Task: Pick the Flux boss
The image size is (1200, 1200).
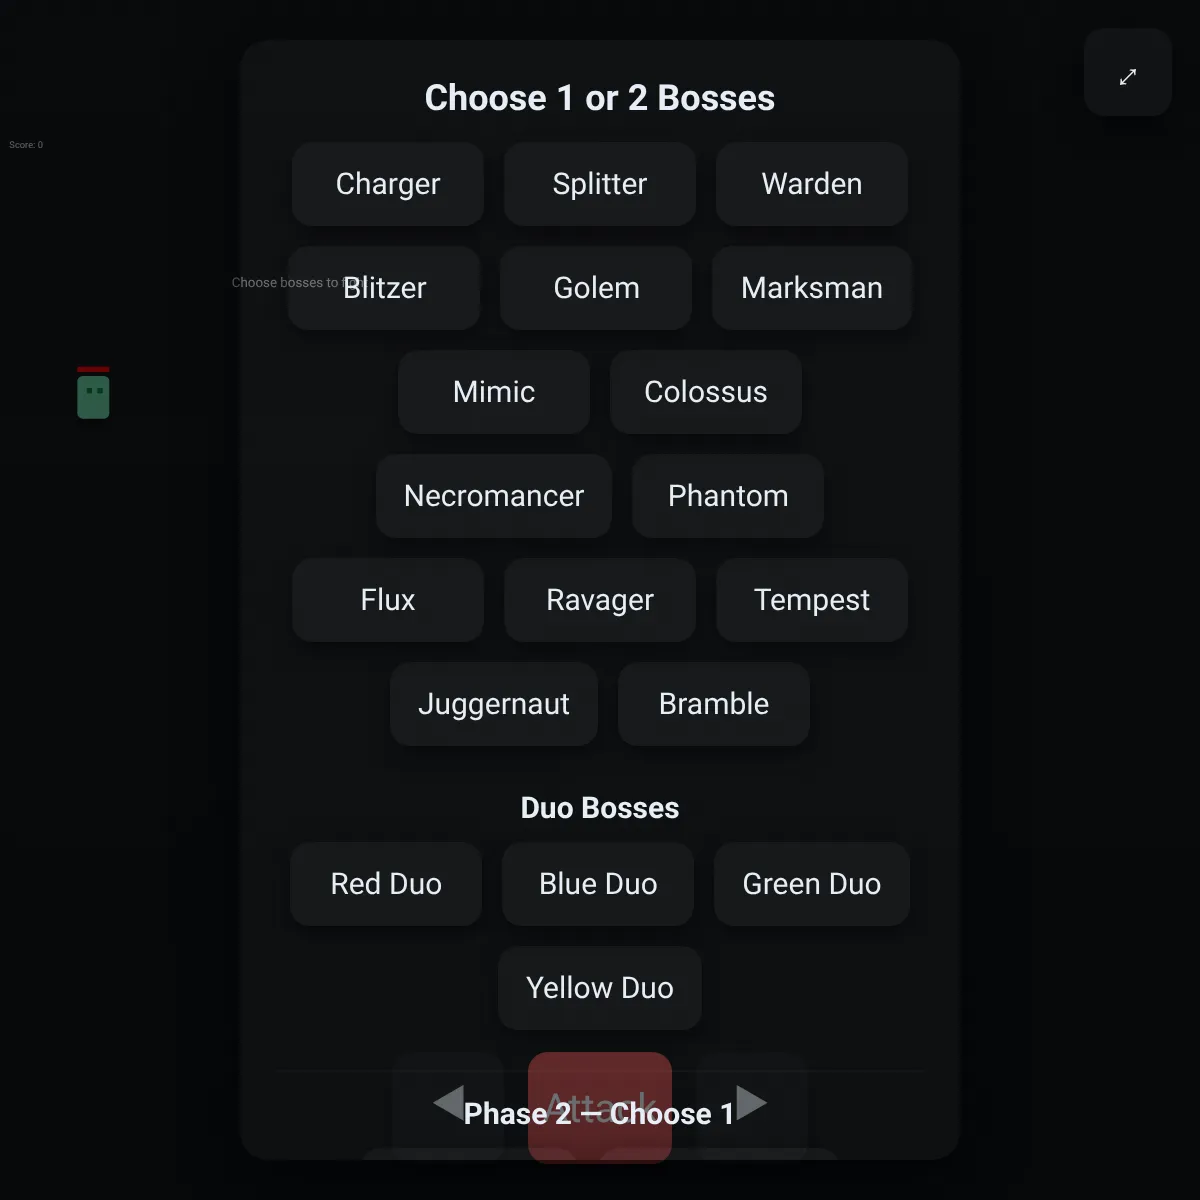Action: (x=388, y=600)
